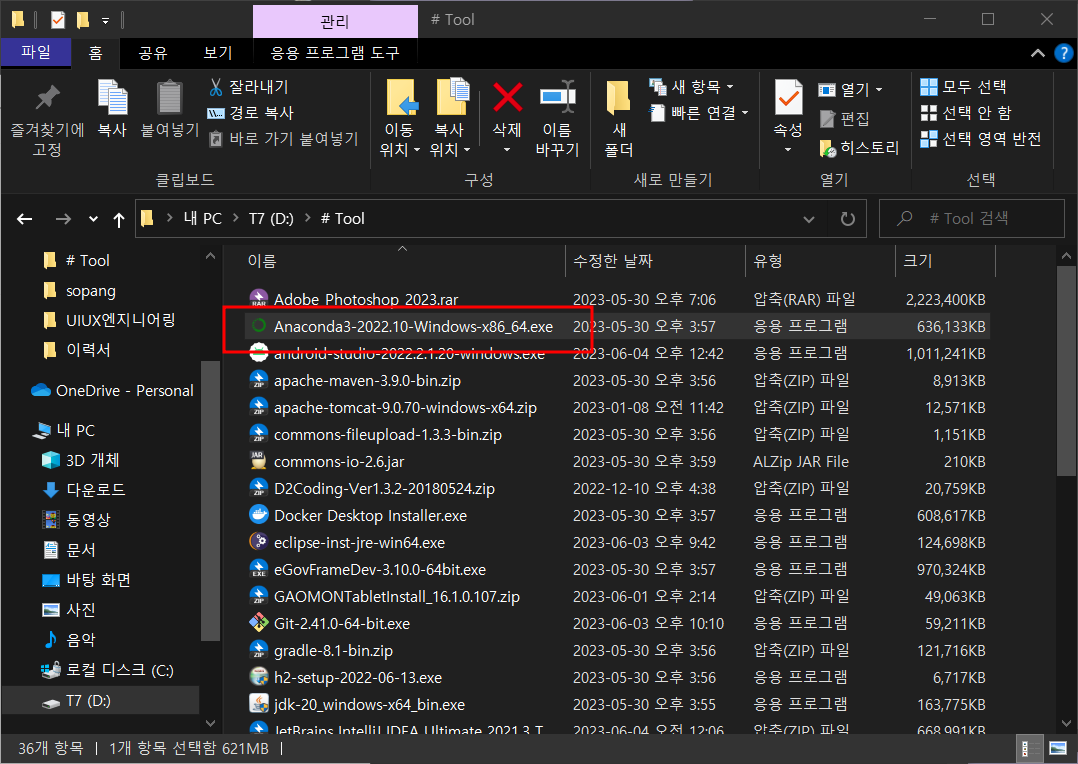The image size is (1078, 764).
Task: Click the 관리 (Manage) contextual tab
Action: pos(335,21)
